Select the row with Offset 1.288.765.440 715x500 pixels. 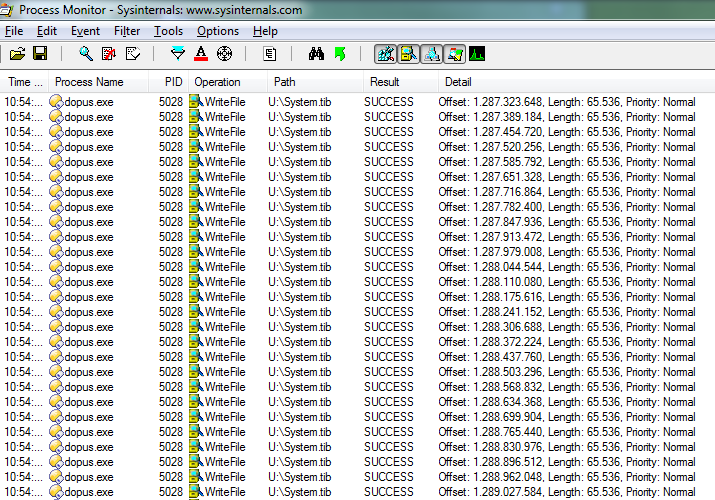358,432
